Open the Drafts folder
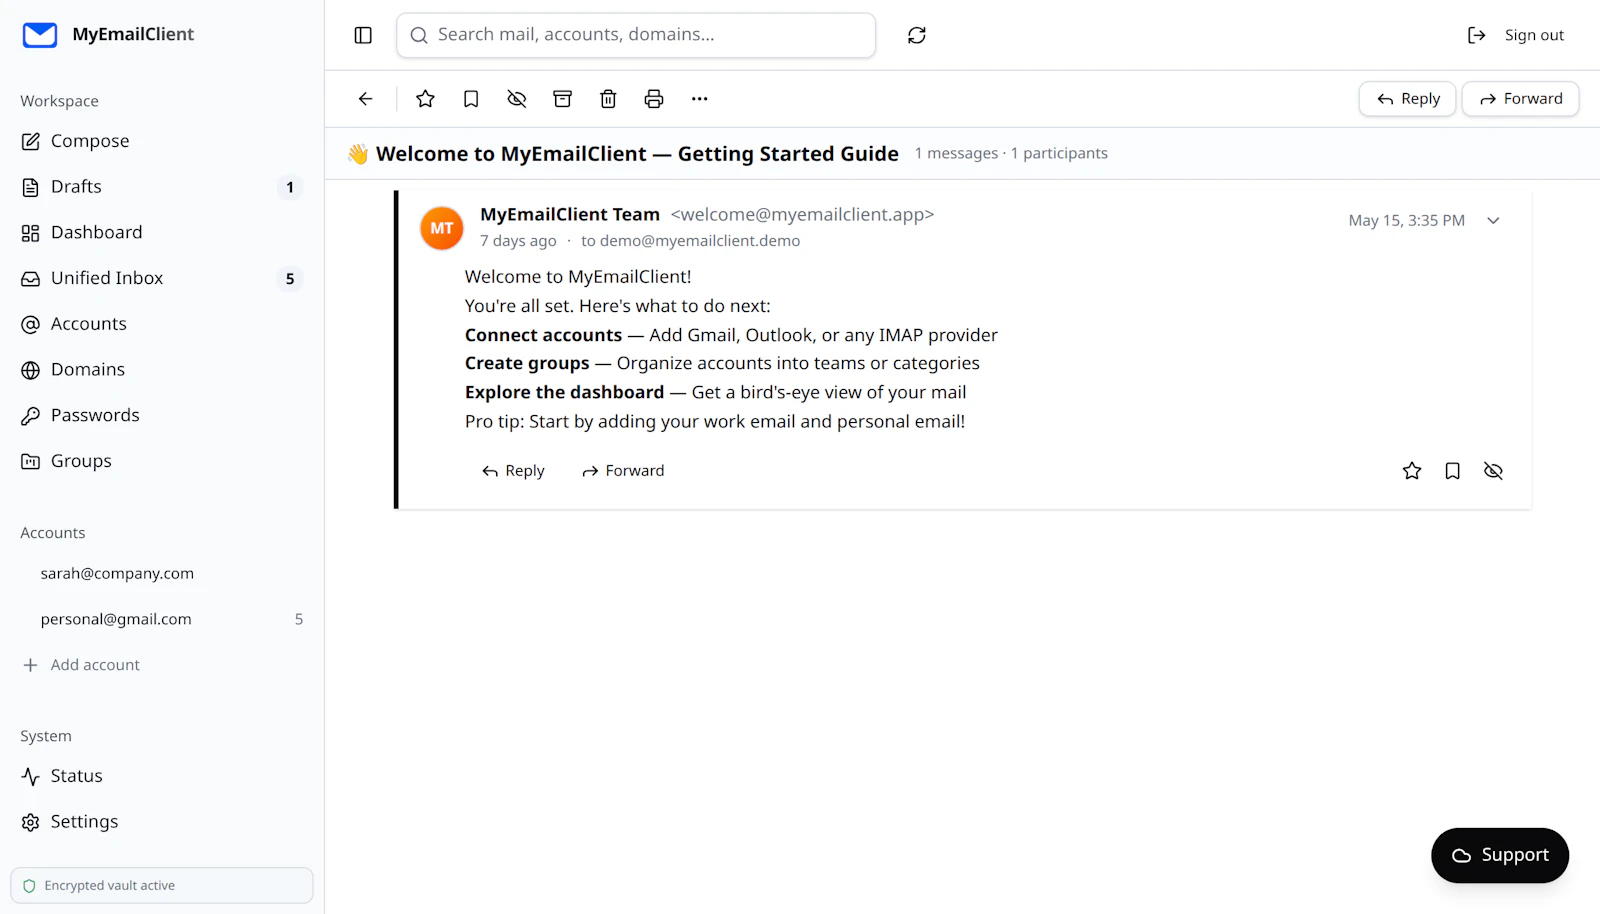Screen dimensions: 1600x914 [x=162, y=187]
